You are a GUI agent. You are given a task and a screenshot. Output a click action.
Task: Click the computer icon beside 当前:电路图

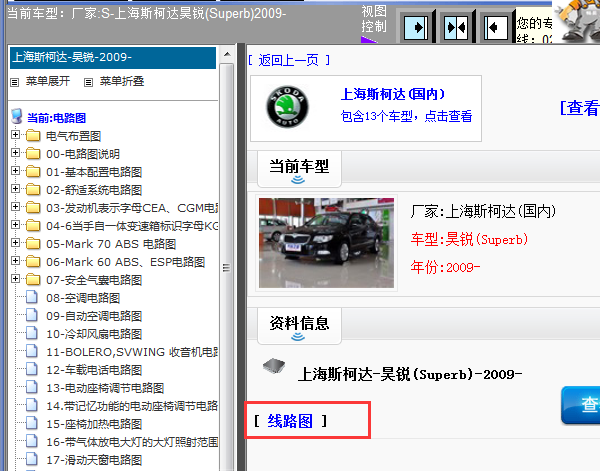point(17,116)
